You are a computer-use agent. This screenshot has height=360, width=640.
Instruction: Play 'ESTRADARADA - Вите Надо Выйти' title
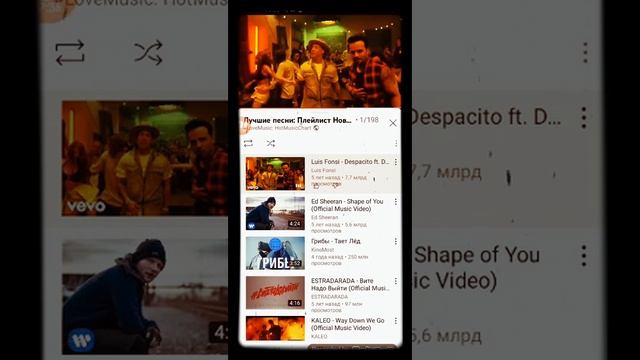click(350, 284)
